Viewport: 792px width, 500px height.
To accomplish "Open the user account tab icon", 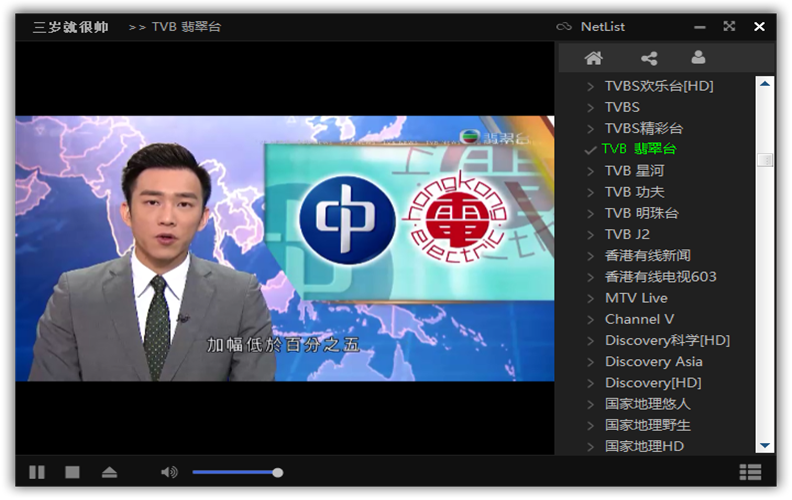I will (x=698, y=58).
